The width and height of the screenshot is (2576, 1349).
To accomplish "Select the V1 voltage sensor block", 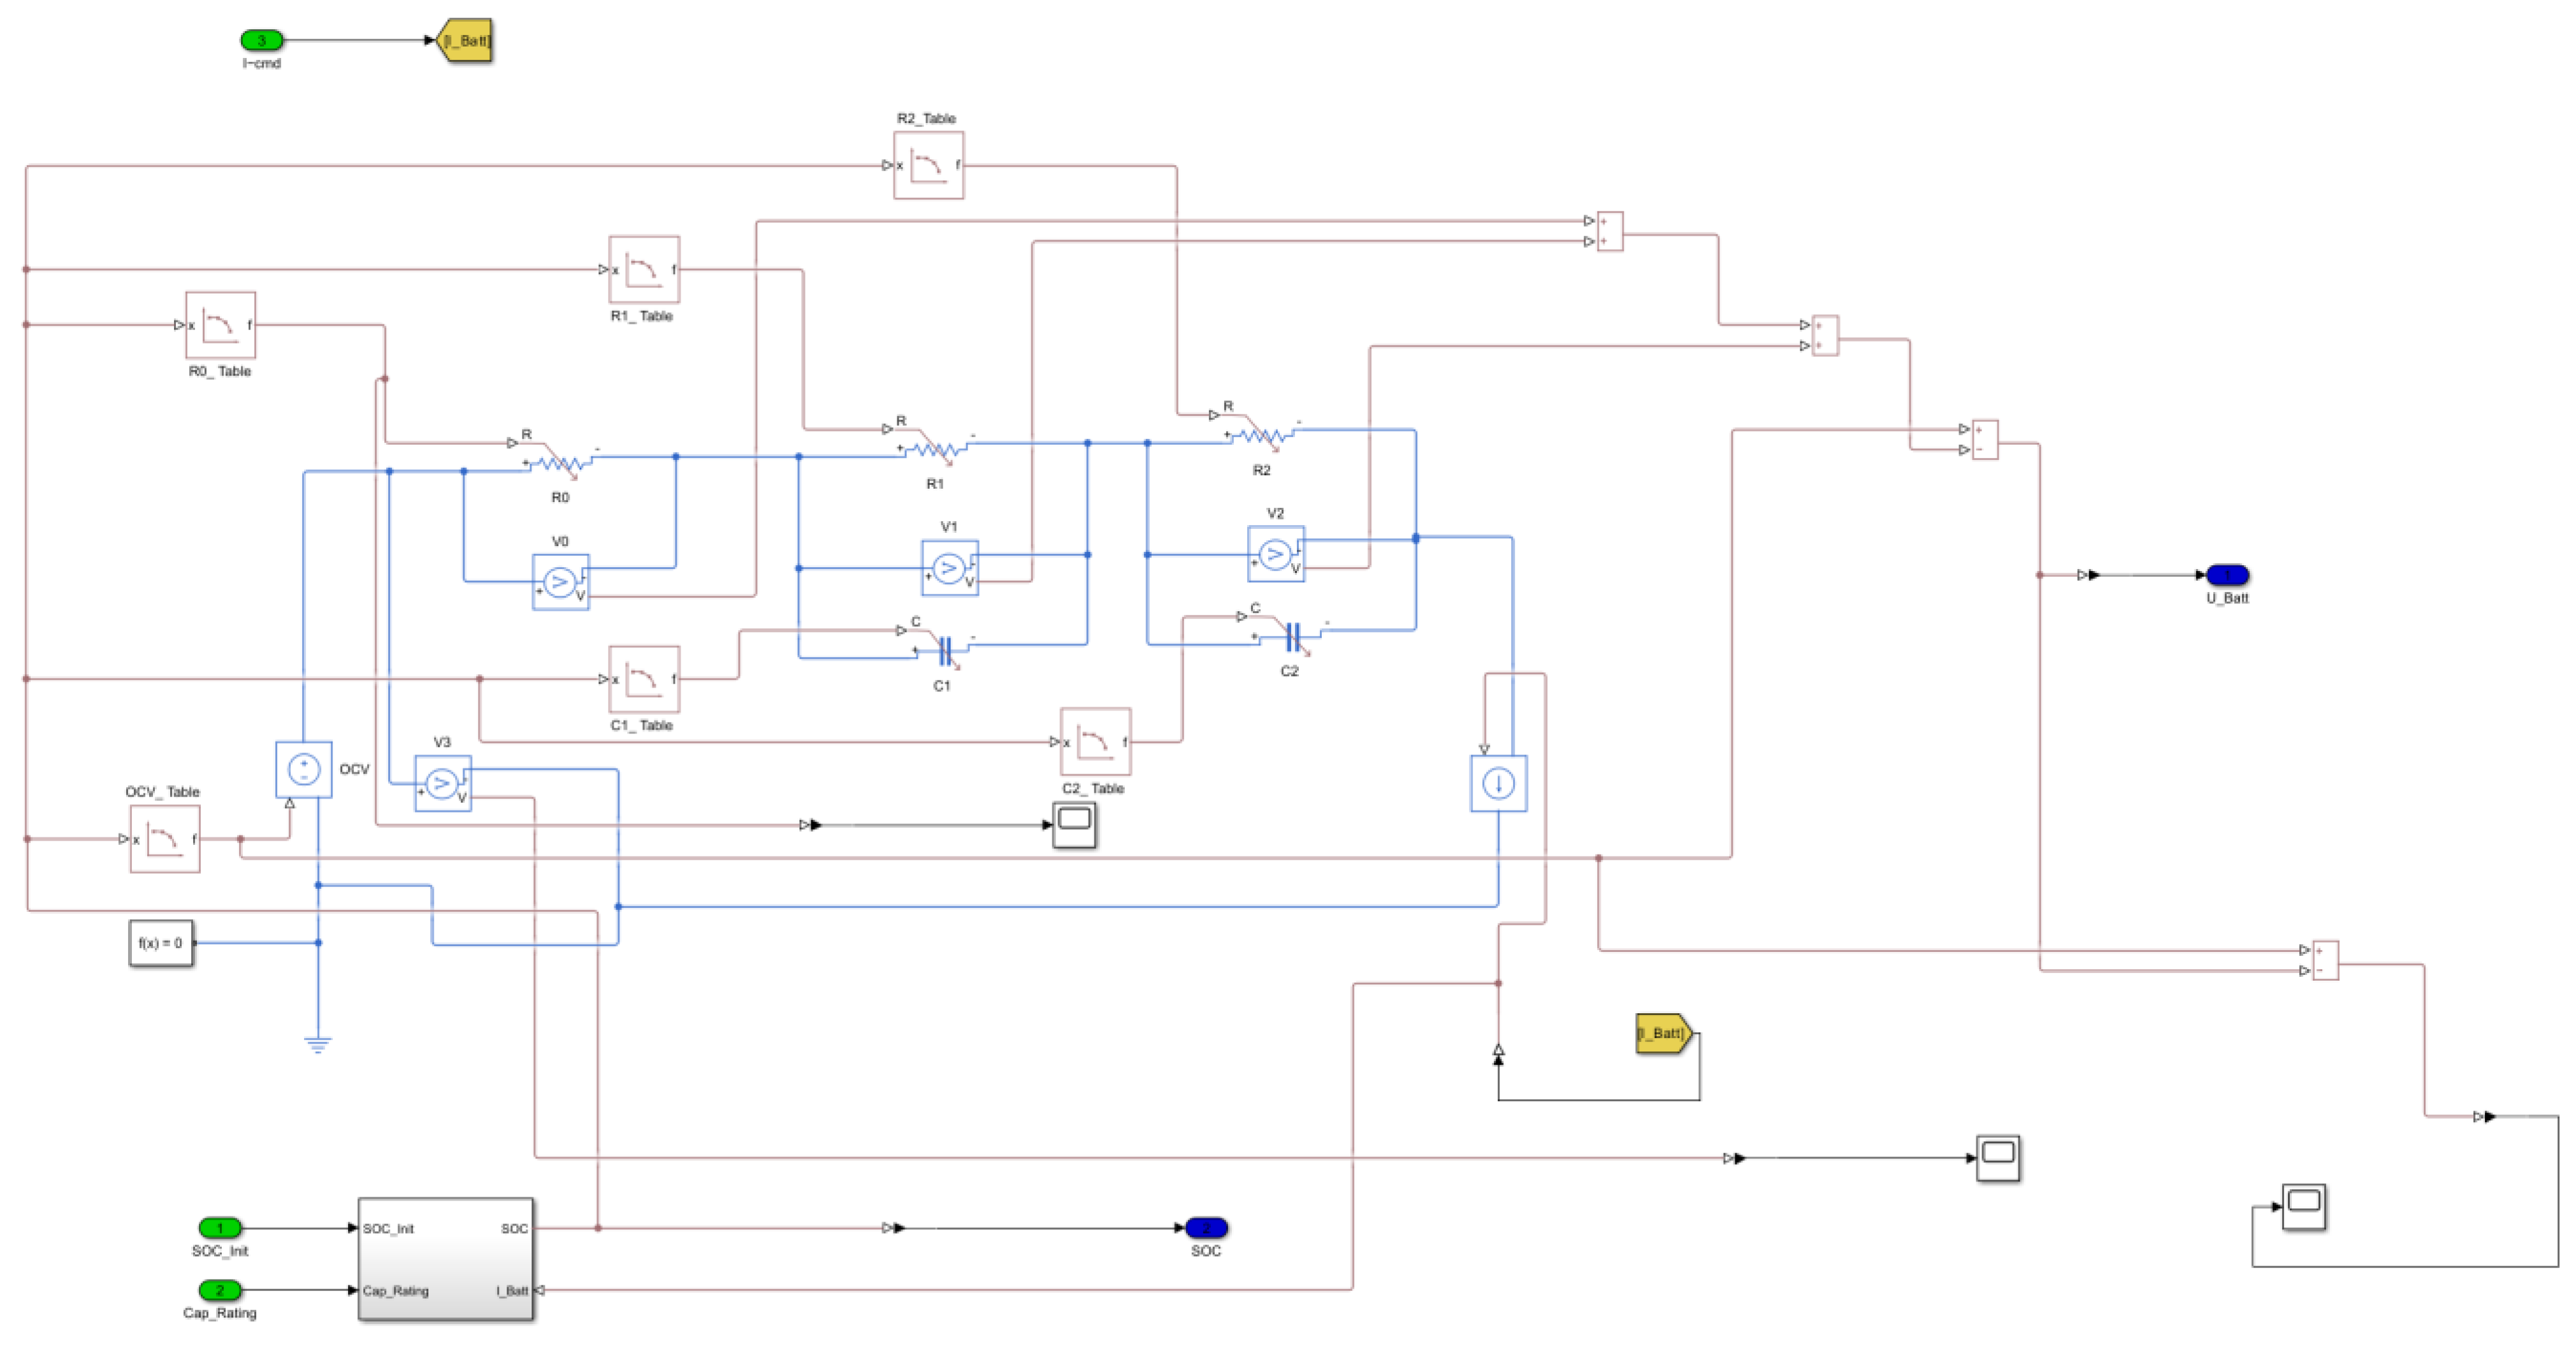I will point(949,568).
